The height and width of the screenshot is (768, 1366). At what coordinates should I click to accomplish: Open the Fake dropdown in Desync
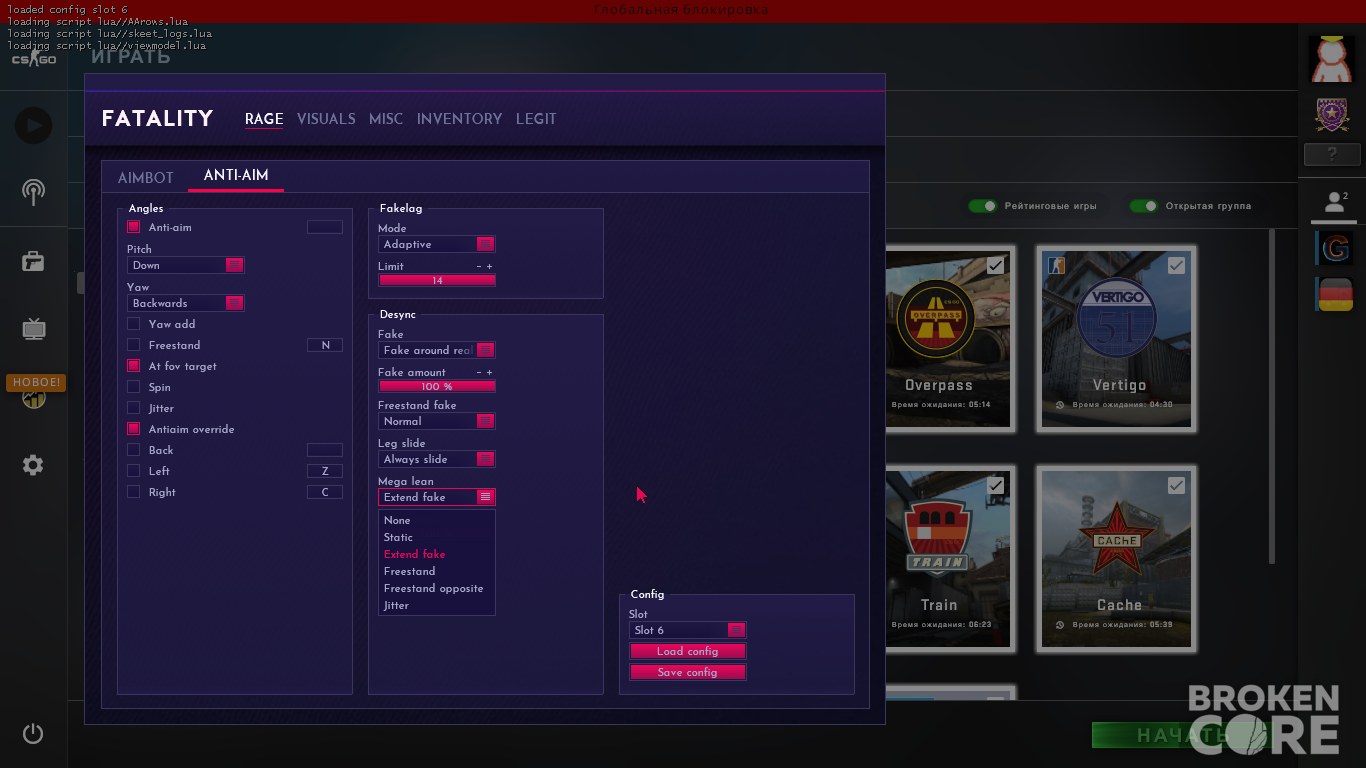(x=437, y=350)
